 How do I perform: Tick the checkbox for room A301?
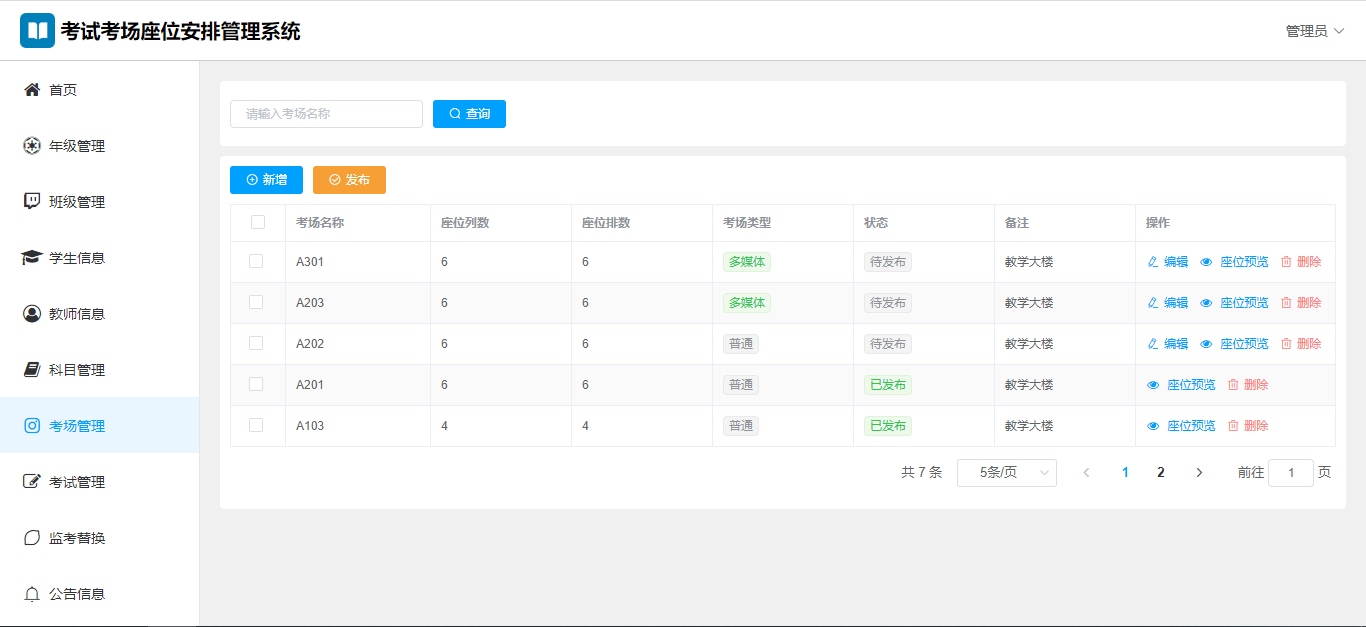pos(256,261)
